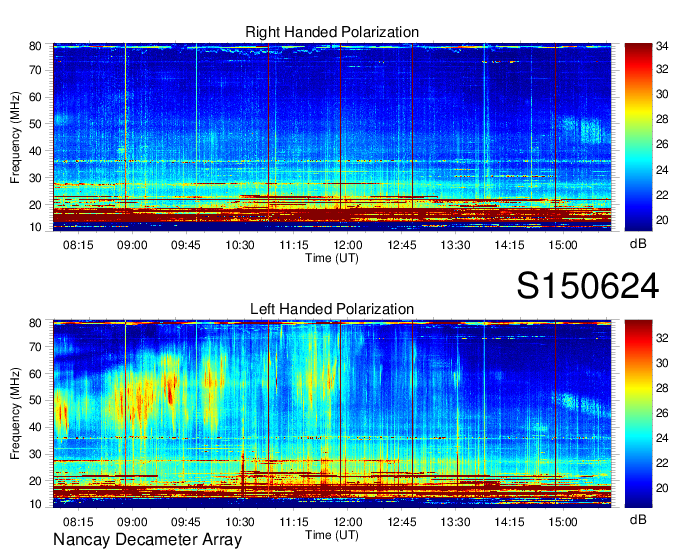Click the 11:15 tick under Right Handed plot
The width and height of the screenshot is (680, 552).
pos(294,245)
